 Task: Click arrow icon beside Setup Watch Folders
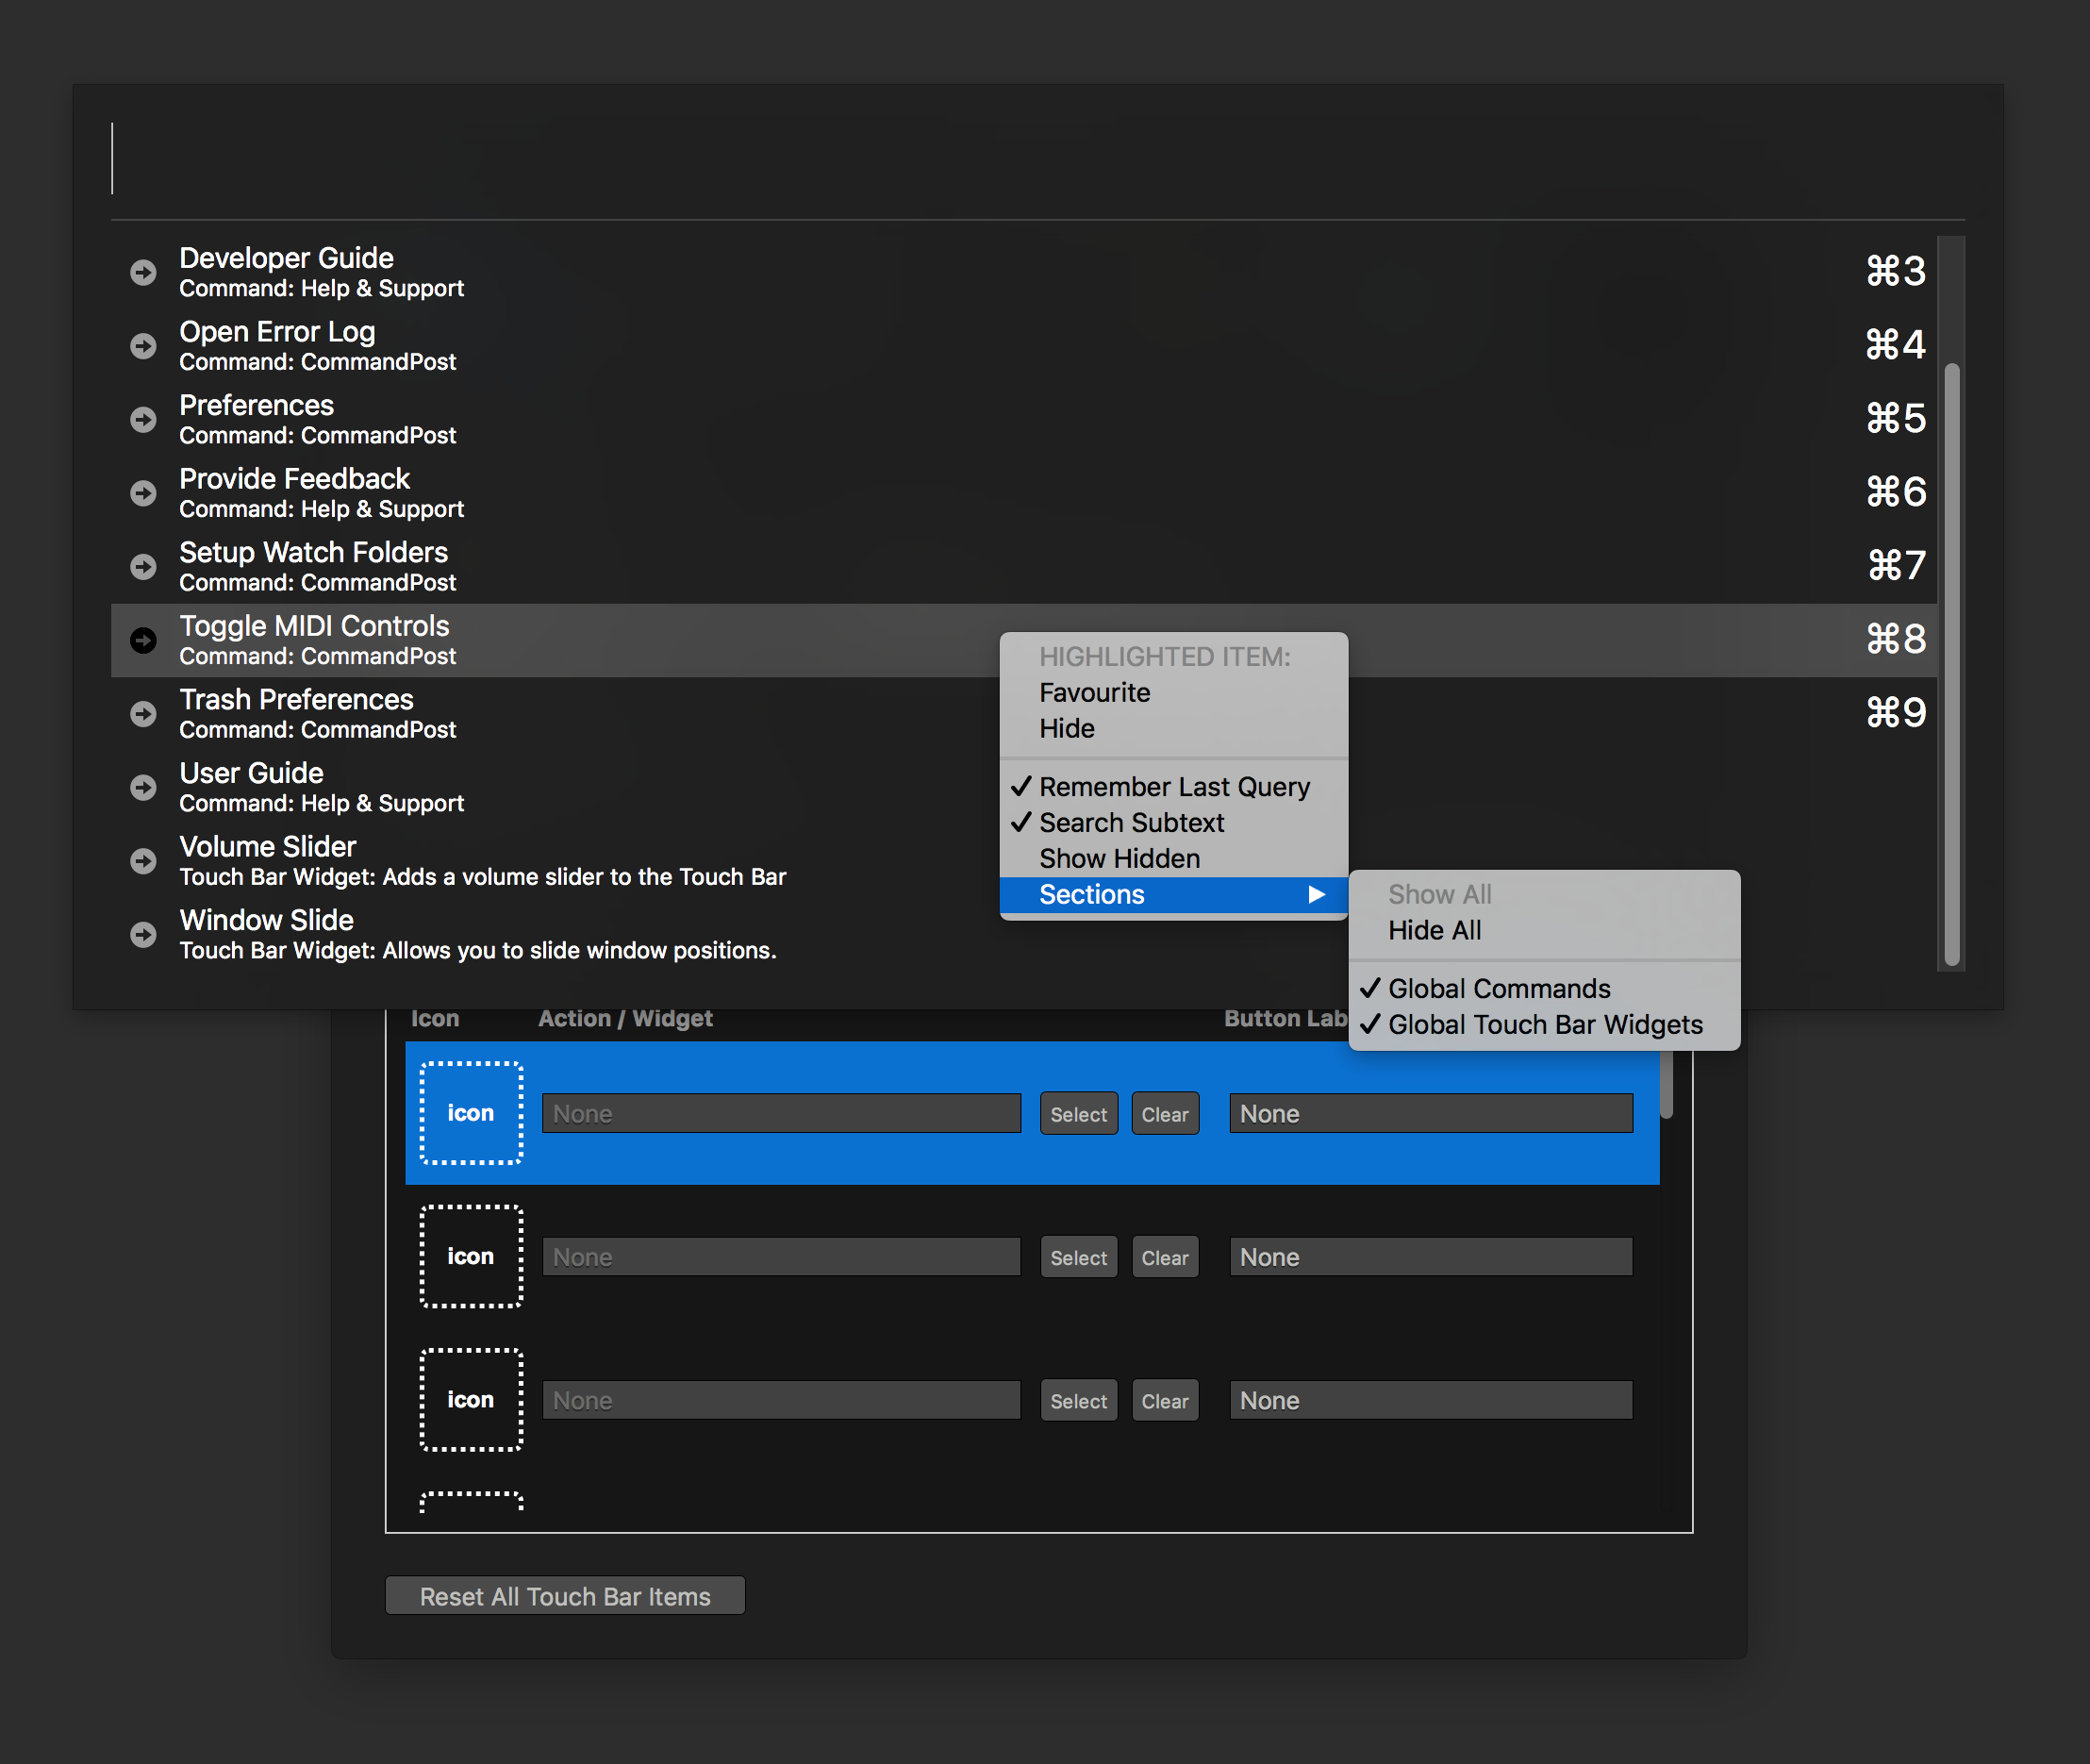coord(144,566)
